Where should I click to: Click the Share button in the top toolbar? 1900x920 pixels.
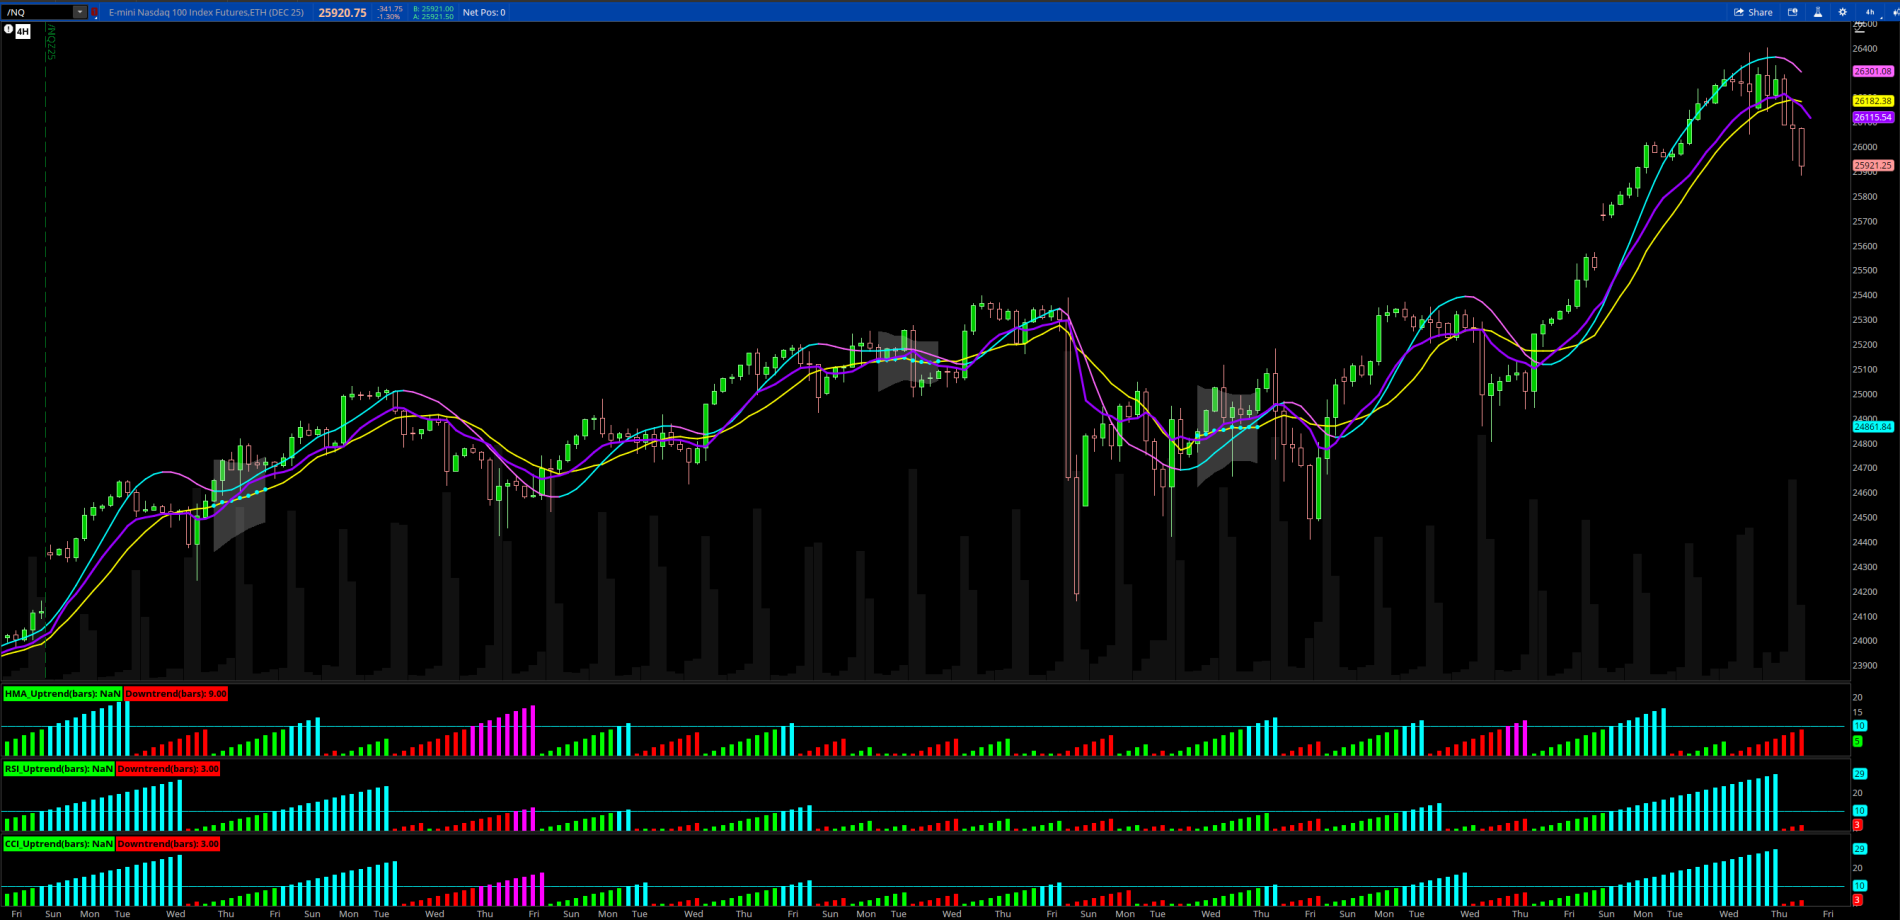tap(1753, 12)
